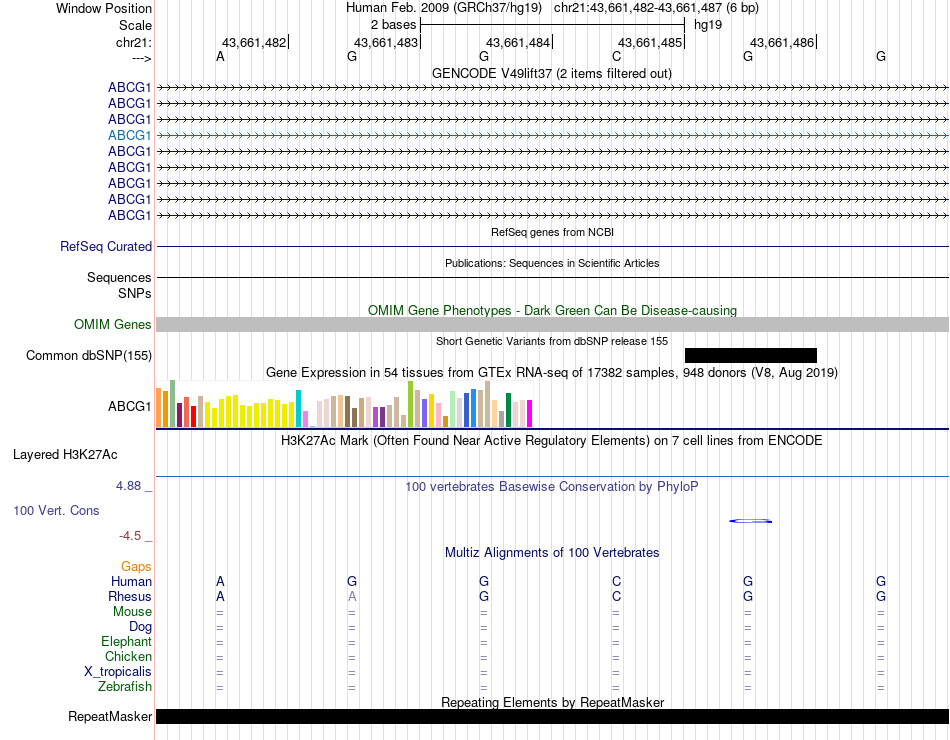950x740 pixels.
Task: Select the Zebrafish species label
Action: (125, 687)
